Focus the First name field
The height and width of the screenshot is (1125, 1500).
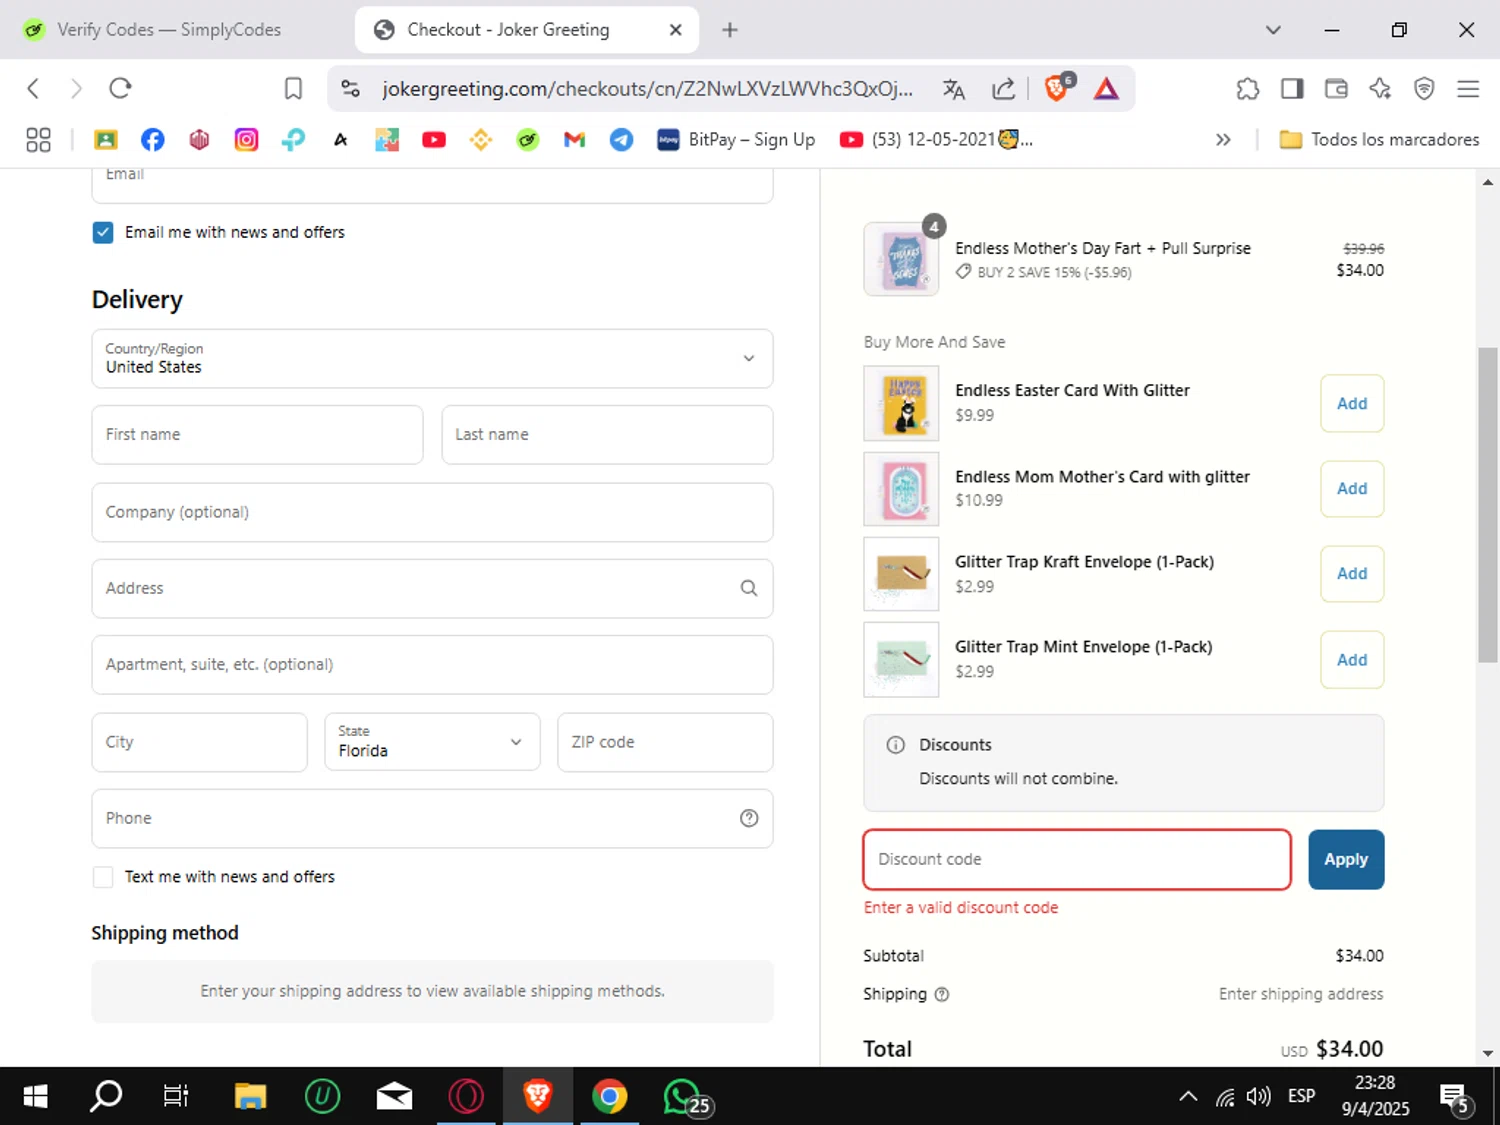pos(257,435)
